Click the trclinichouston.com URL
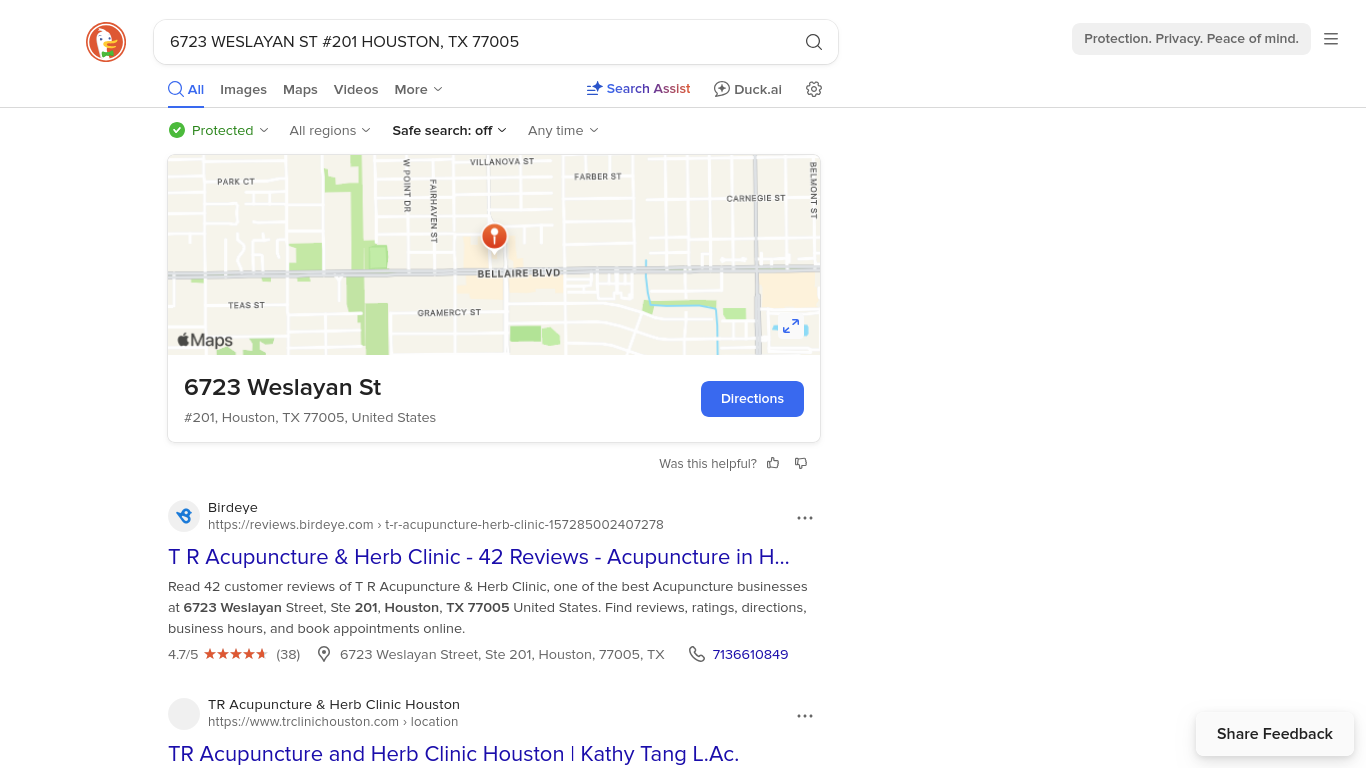 pyautogui.click(x=333, y=722)
